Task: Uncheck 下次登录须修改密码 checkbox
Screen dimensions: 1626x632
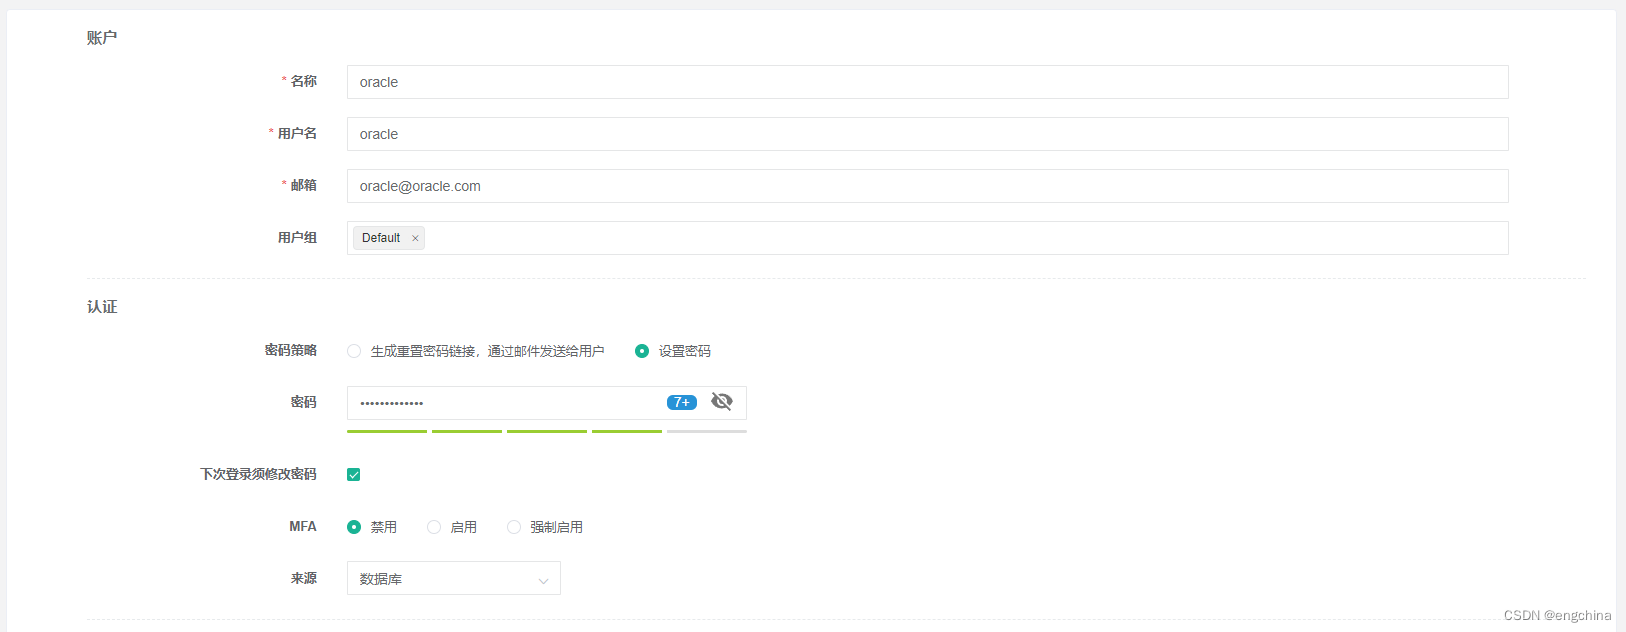Action: click(x=354, y=475)
